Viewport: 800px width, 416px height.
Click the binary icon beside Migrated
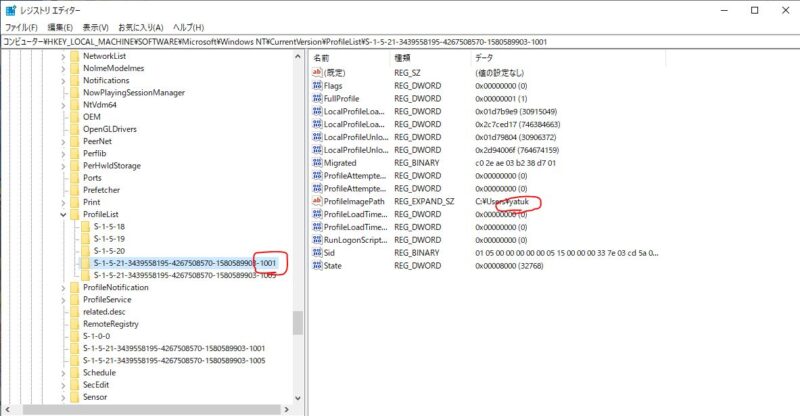[317, 162]
